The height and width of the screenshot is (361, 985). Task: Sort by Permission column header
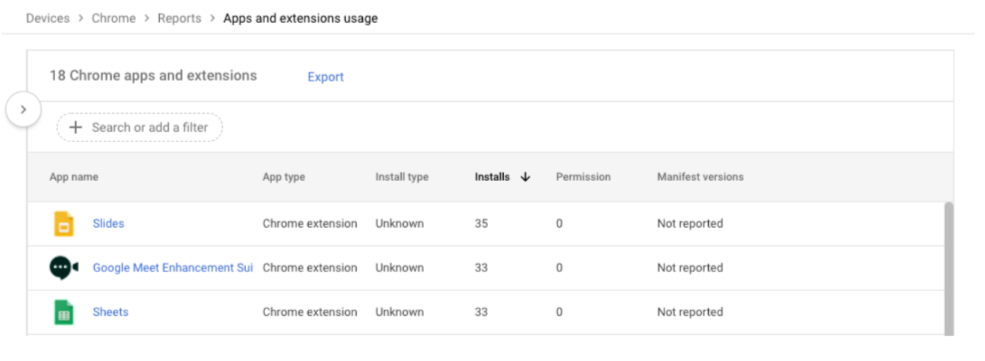tap(583, 177)
